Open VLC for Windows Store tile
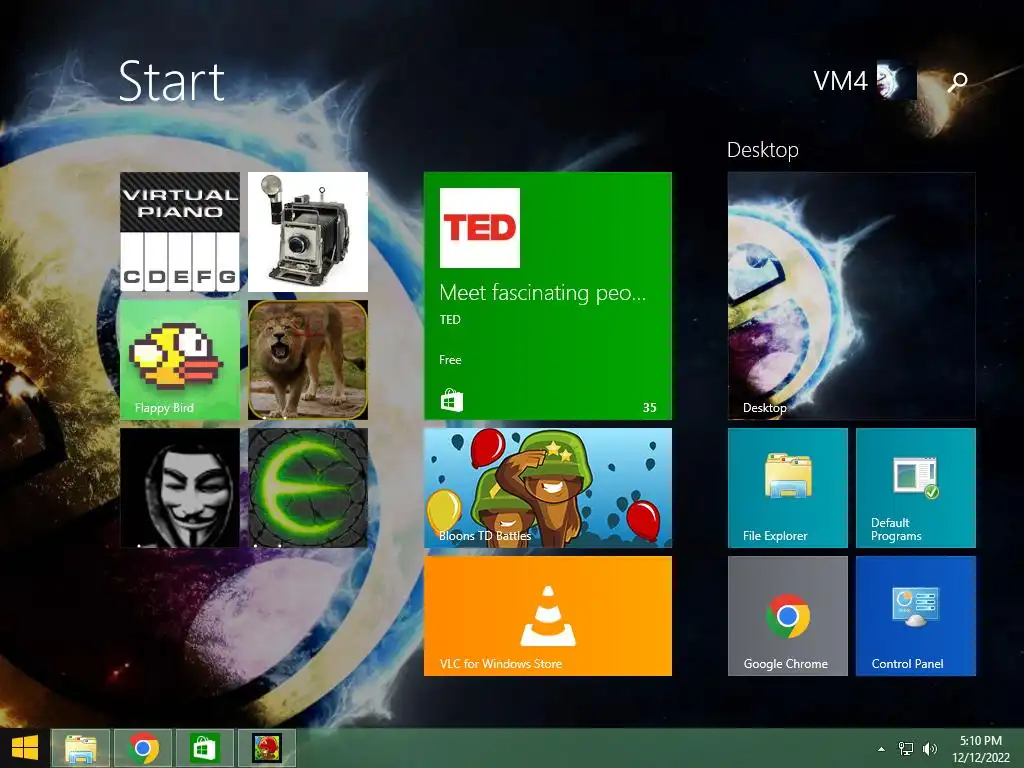 [547, 616]
